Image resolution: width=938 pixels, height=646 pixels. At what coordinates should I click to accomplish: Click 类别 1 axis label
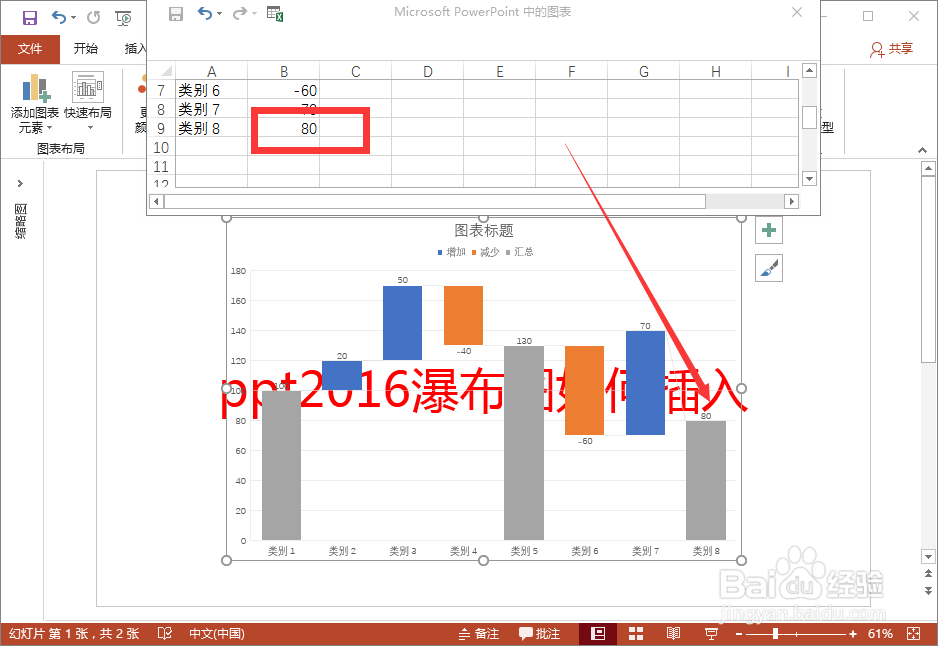pyautogui.click(x=281, y=551)
